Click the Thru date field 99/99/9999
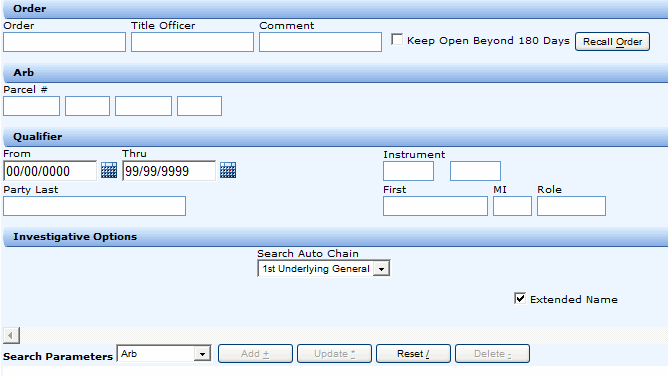The height and width of the screenshot is (376, 668). [x=169, y=171]
